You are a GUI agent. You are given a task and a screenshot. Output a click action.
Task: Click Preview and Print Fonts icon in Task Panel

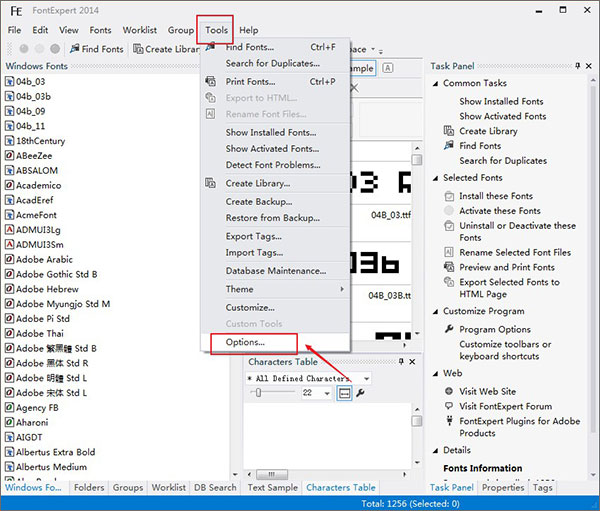(449, 267)
